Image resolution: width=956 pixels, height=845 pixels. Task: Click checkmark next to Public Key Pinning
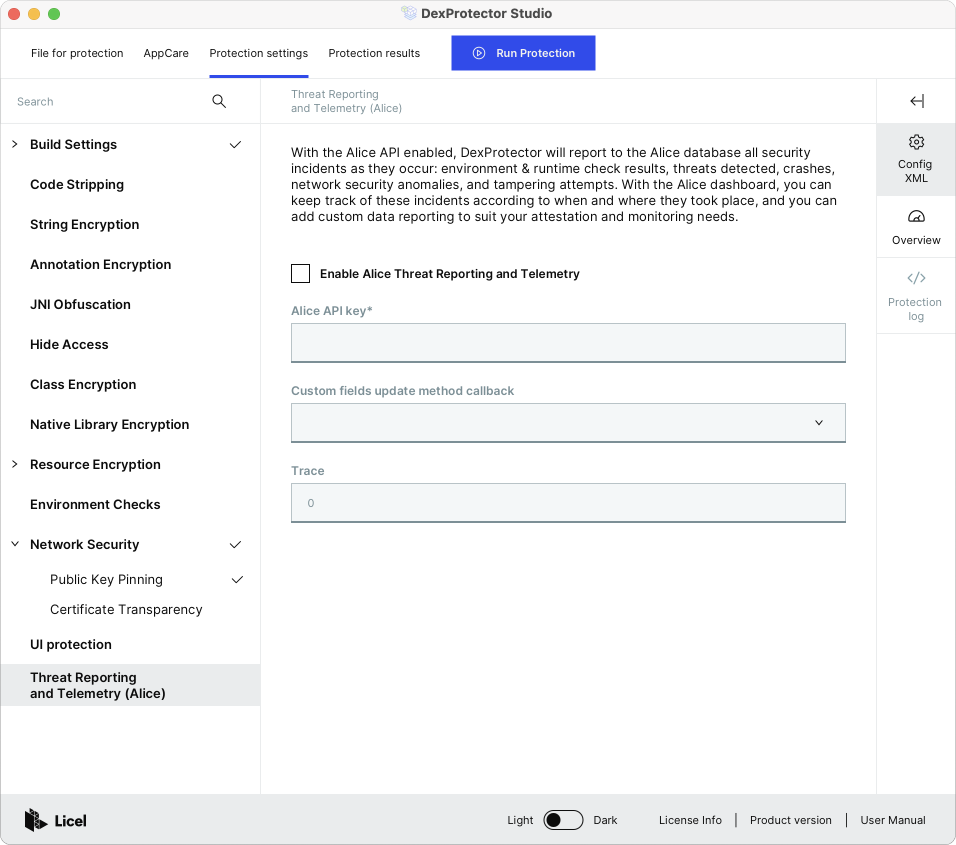coord(237,579)
